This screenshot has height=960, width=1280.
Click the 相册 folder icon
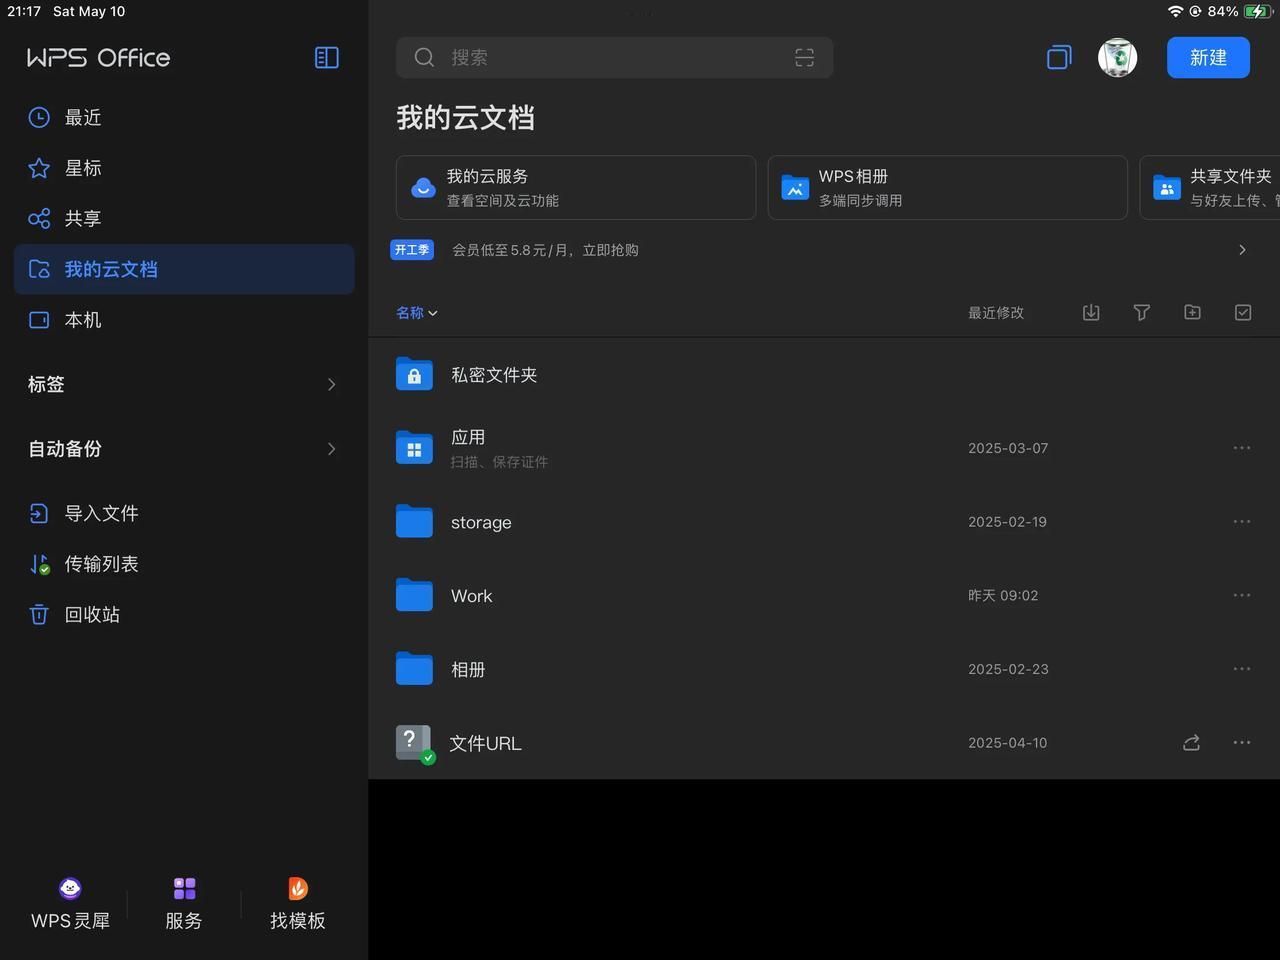click(414, 668)
